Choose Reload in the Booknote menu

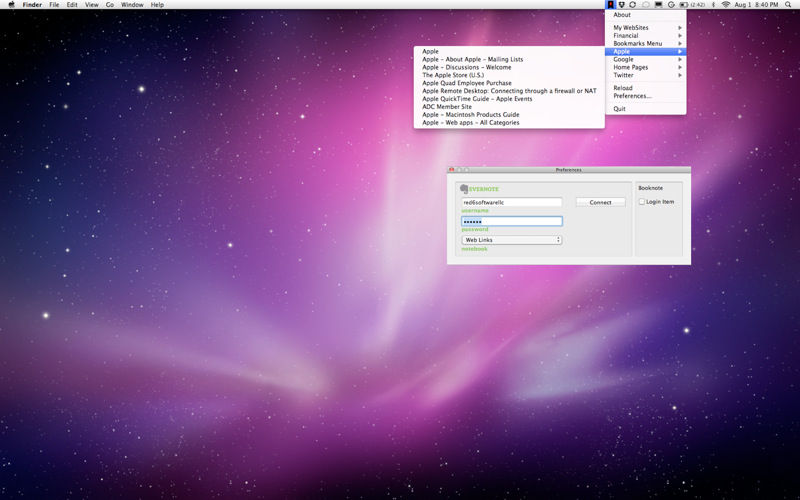pyautogui.click(x=623, y=88)
